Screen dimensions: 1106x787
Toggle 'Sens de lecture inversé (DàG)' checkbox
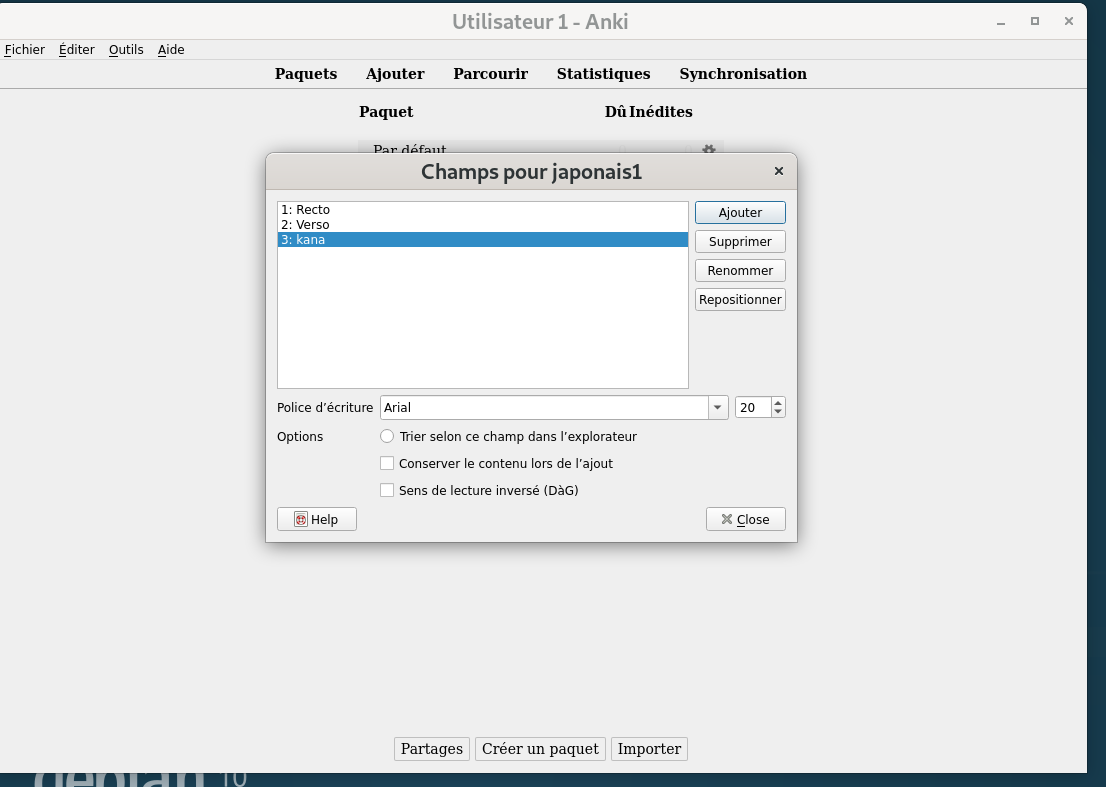[387, 491]
